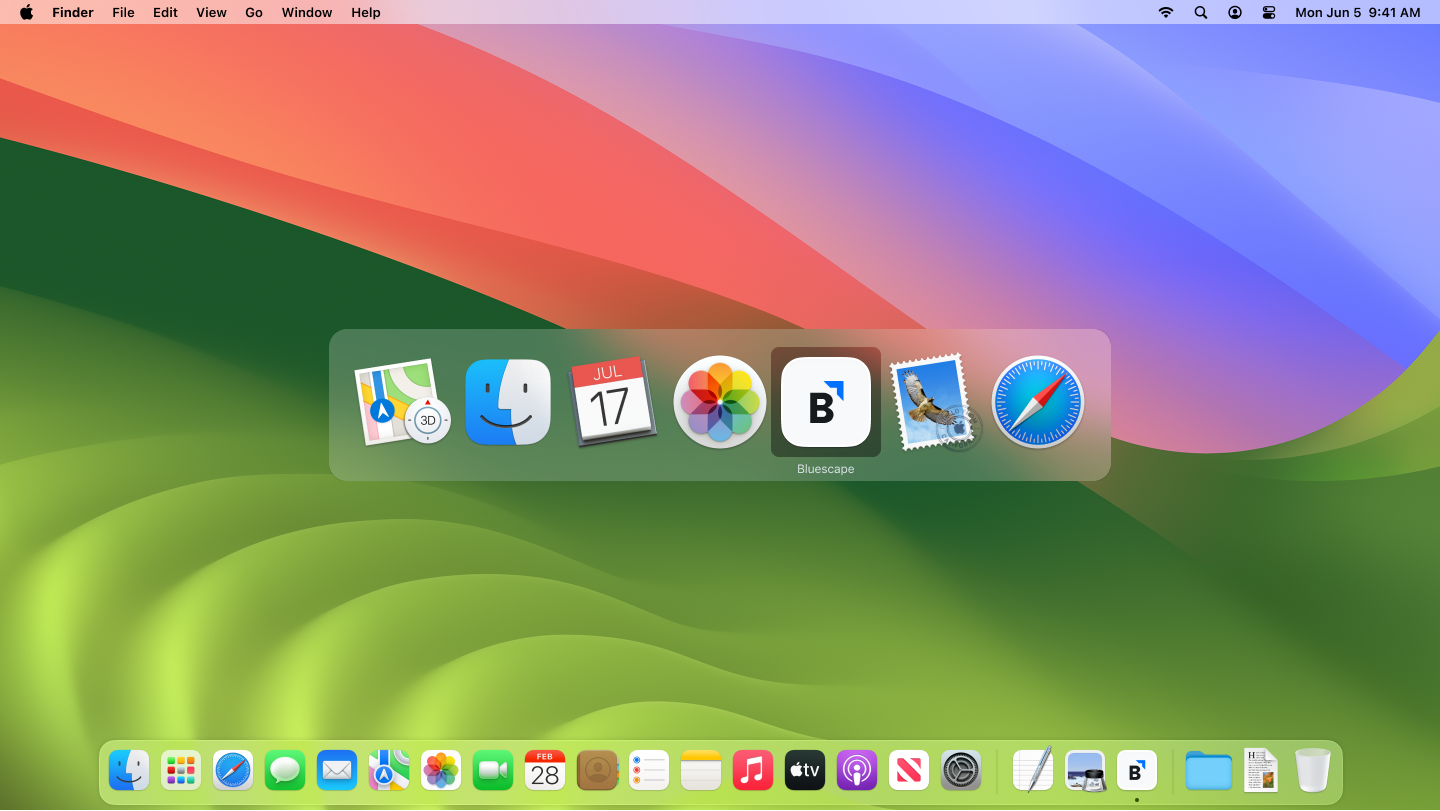
Task: Select Bluescape in the app switcher
Action: click(x=825, y=402)
